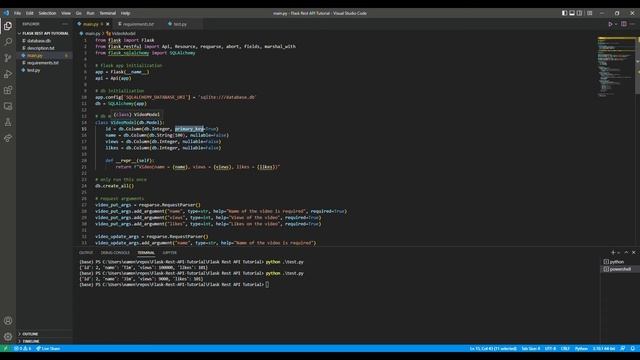Viewport: 640px width, 360px height.
Task: Select the Terminal panel tab
Action: (x=146, y=253)
